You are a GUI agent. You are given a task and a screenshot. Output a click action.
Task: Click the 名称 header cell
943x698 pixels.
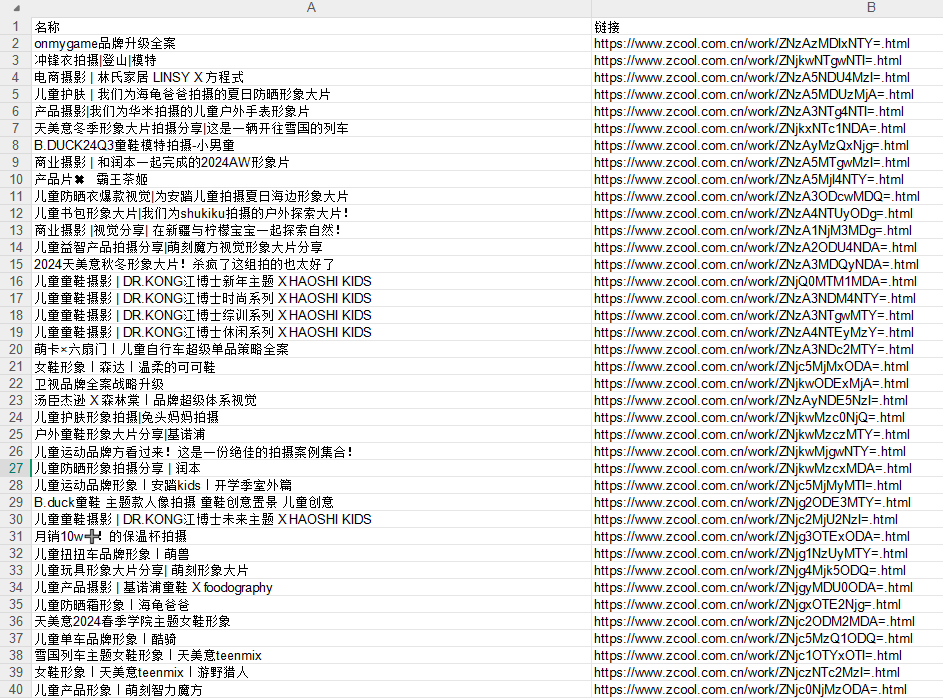pyautogui.click(x=311, y=26)
